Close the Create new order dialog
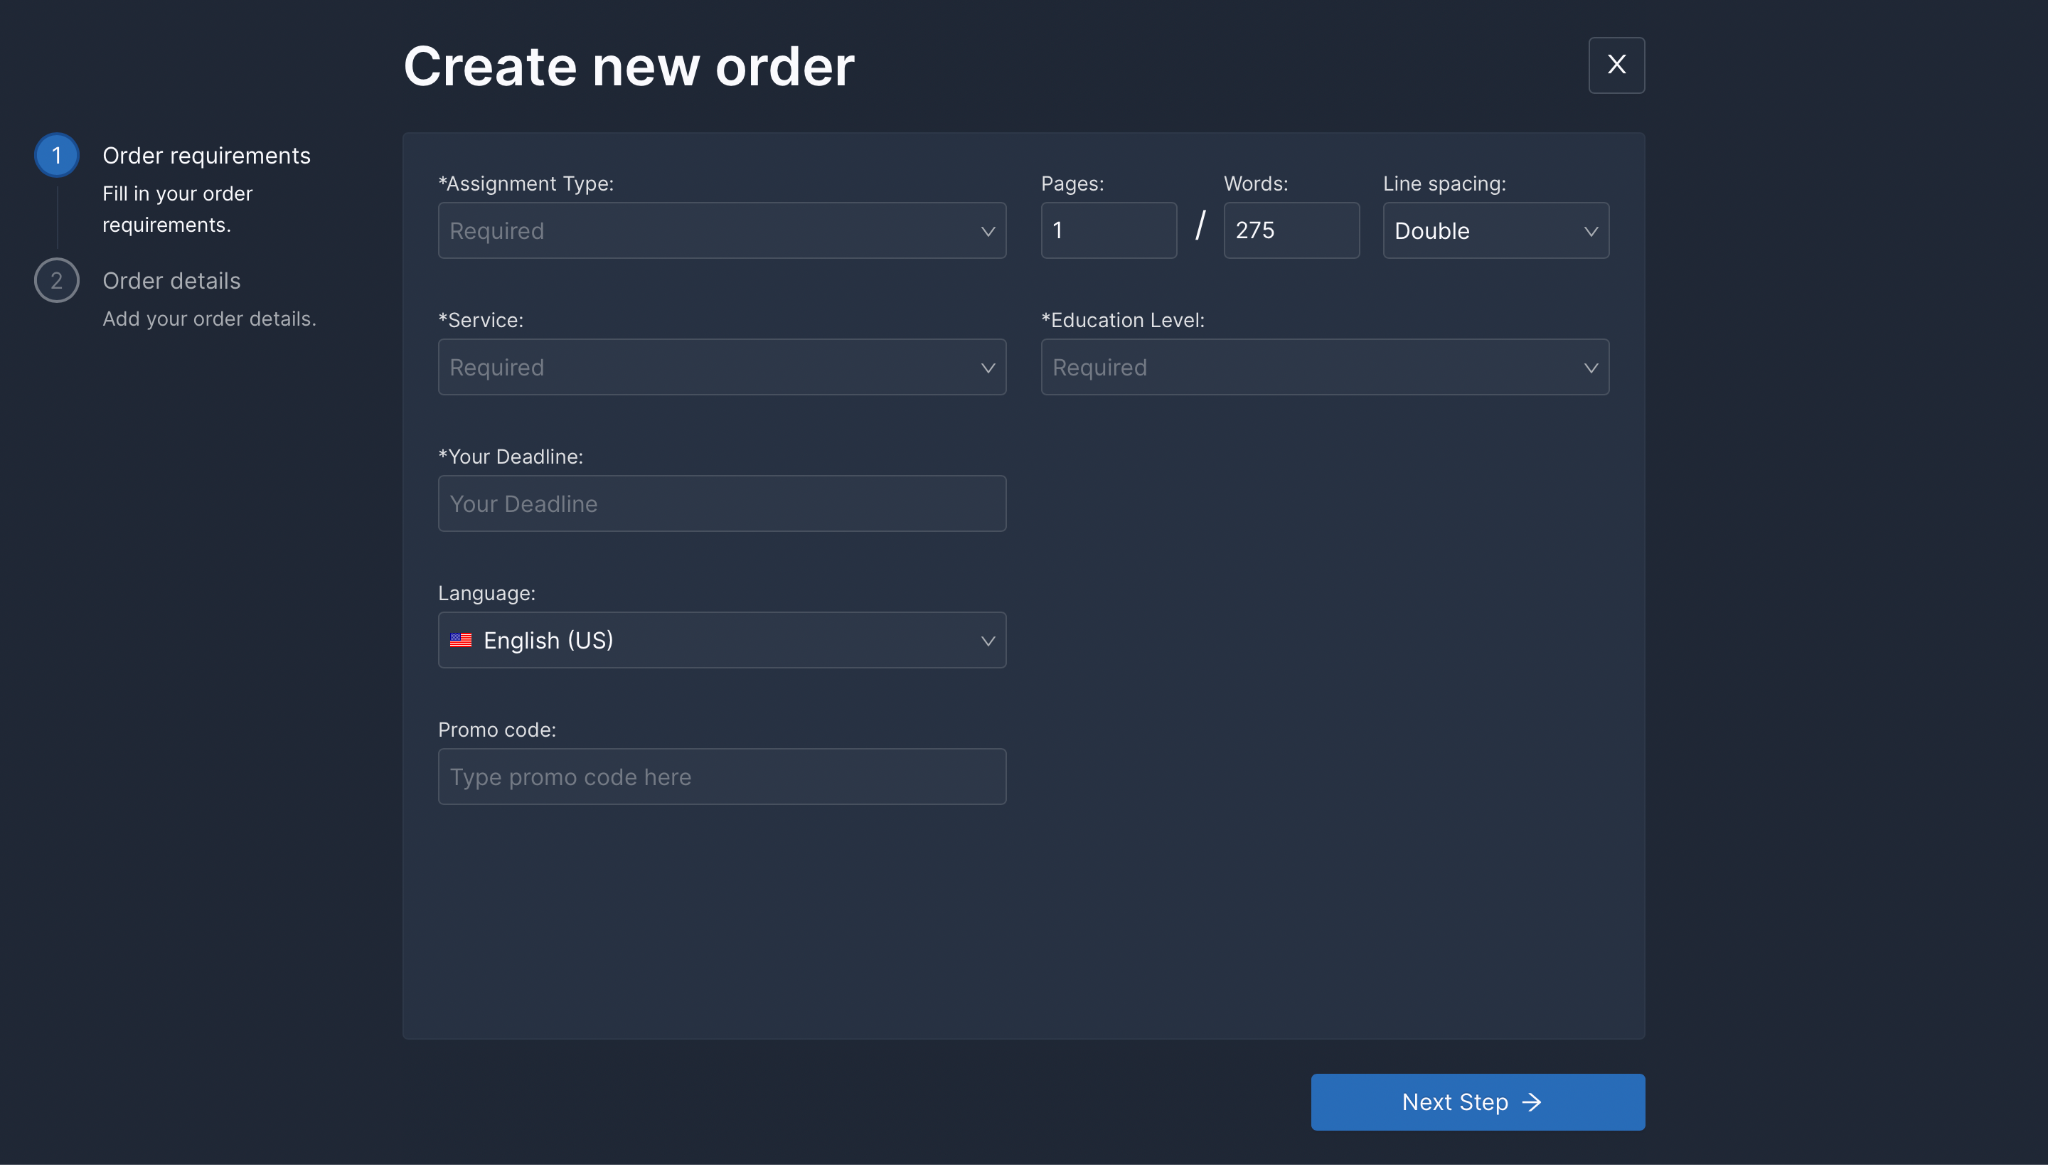 click(1616, 65)
